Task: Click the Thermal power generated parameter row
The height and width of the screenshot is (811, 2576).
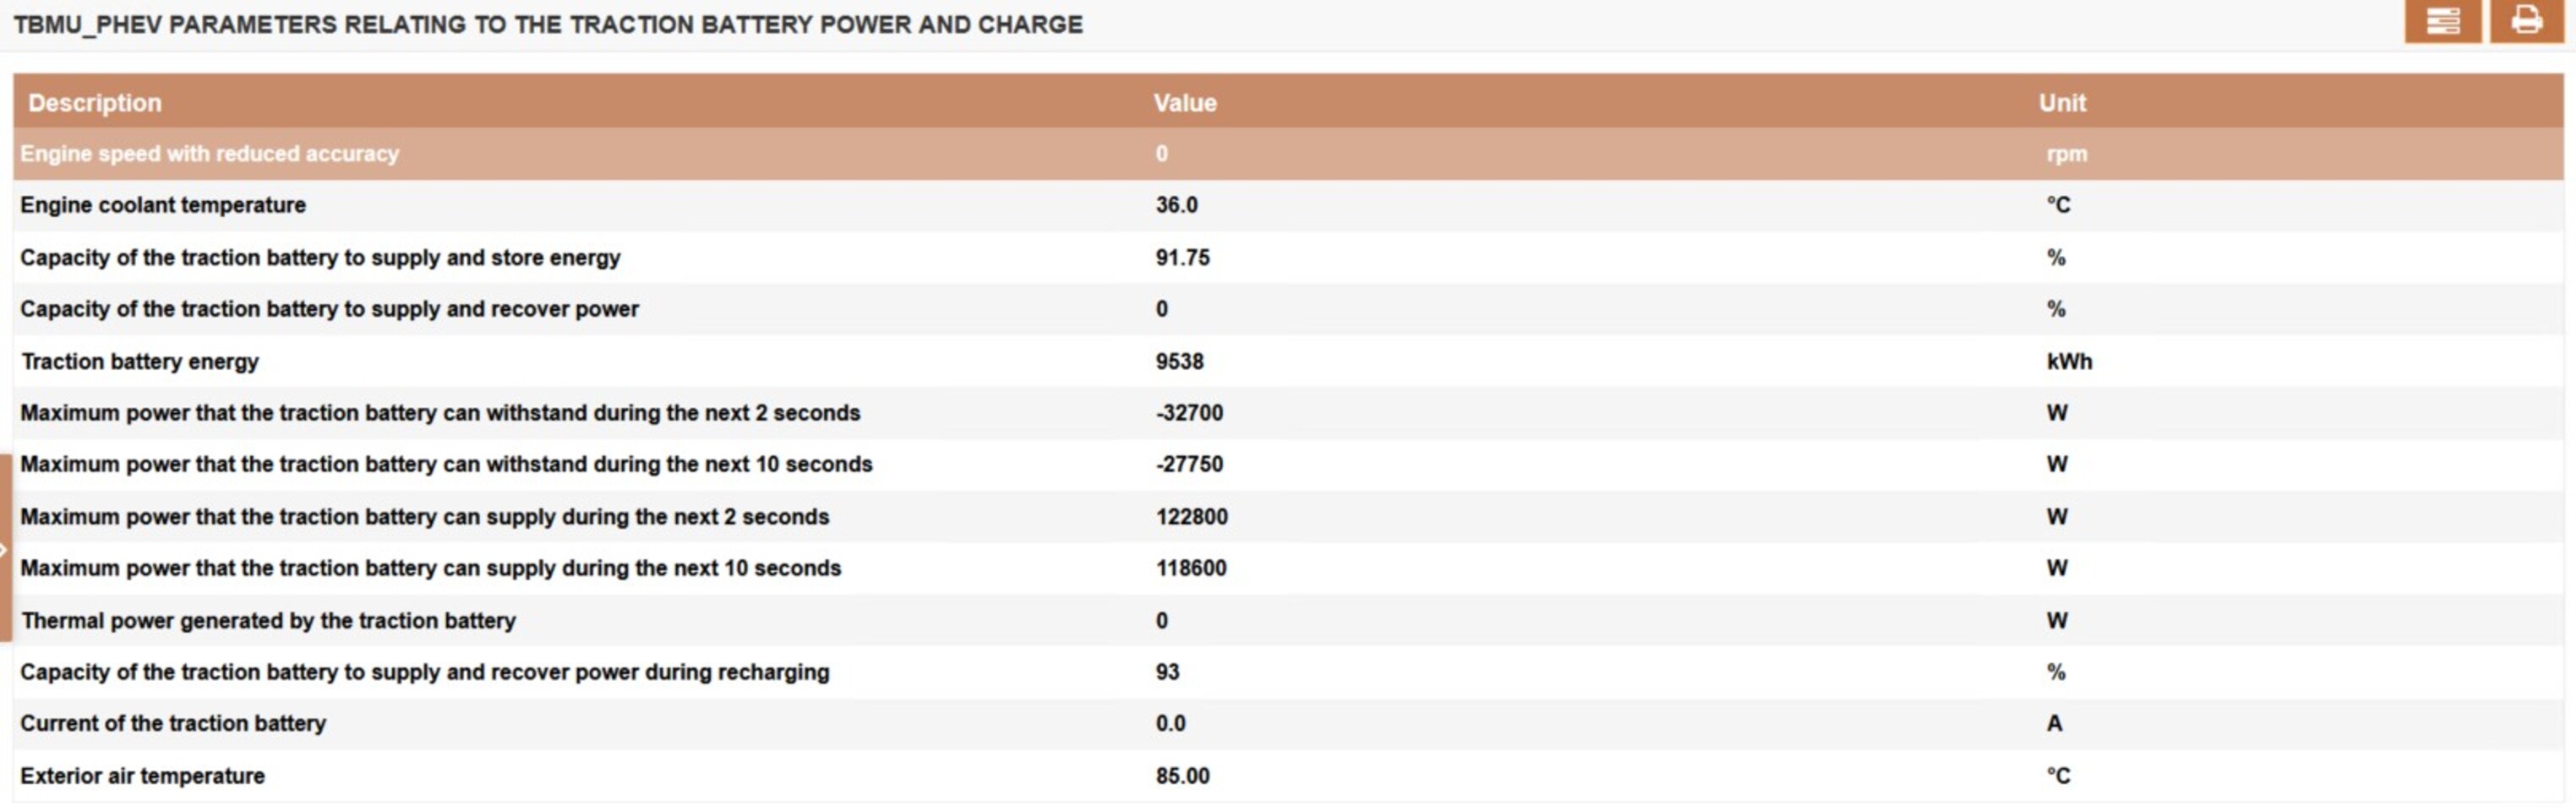Action: tap(268, 620)
